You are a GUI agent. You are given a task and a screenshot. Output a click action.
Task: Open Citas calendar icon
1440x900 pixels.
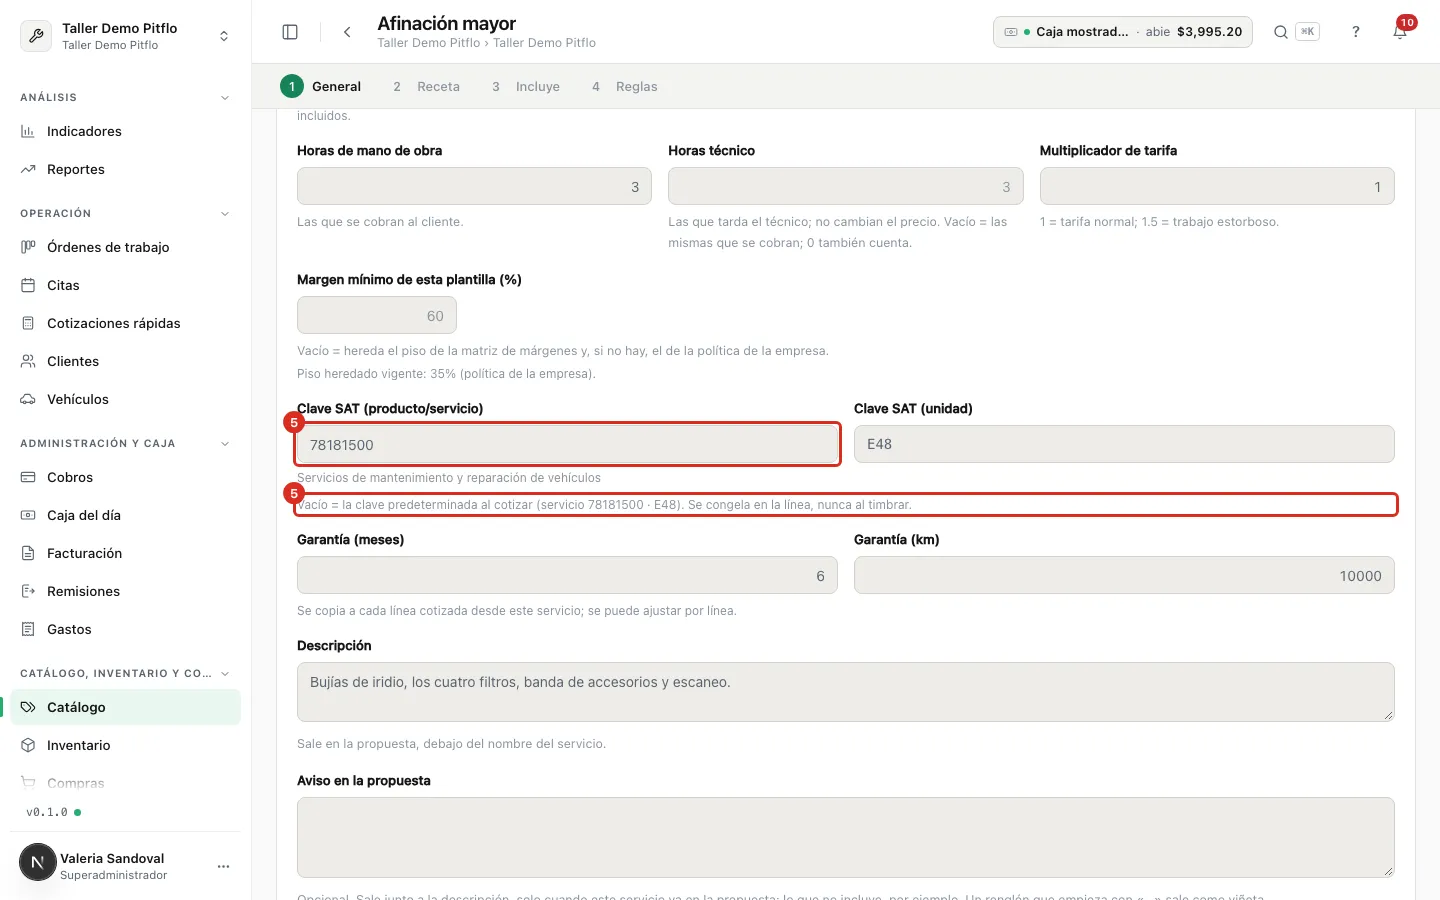(x=28, y=285)
